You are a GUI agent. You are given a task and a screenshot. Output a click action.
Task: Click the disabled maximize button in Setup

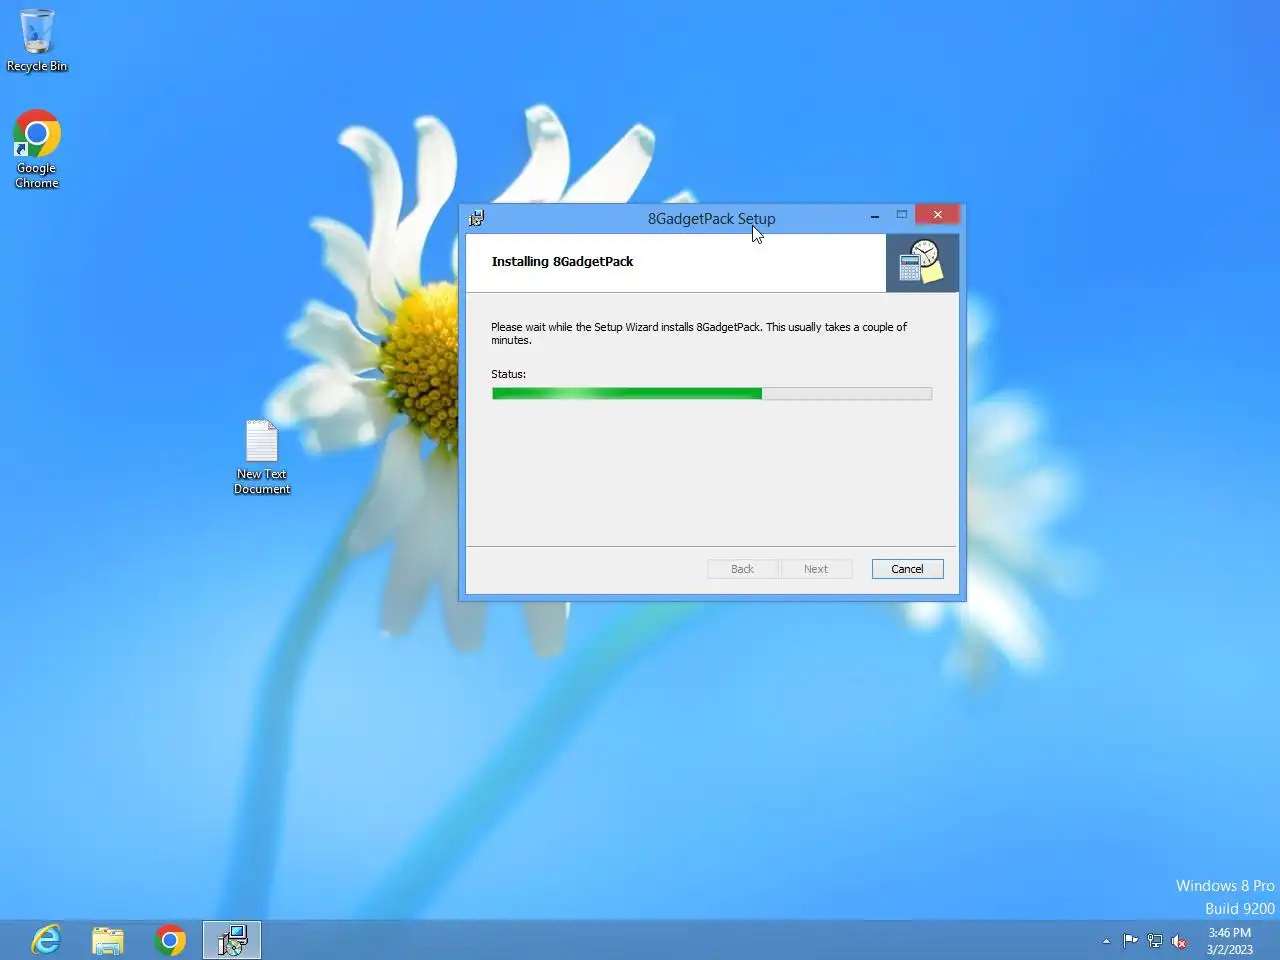902,214
